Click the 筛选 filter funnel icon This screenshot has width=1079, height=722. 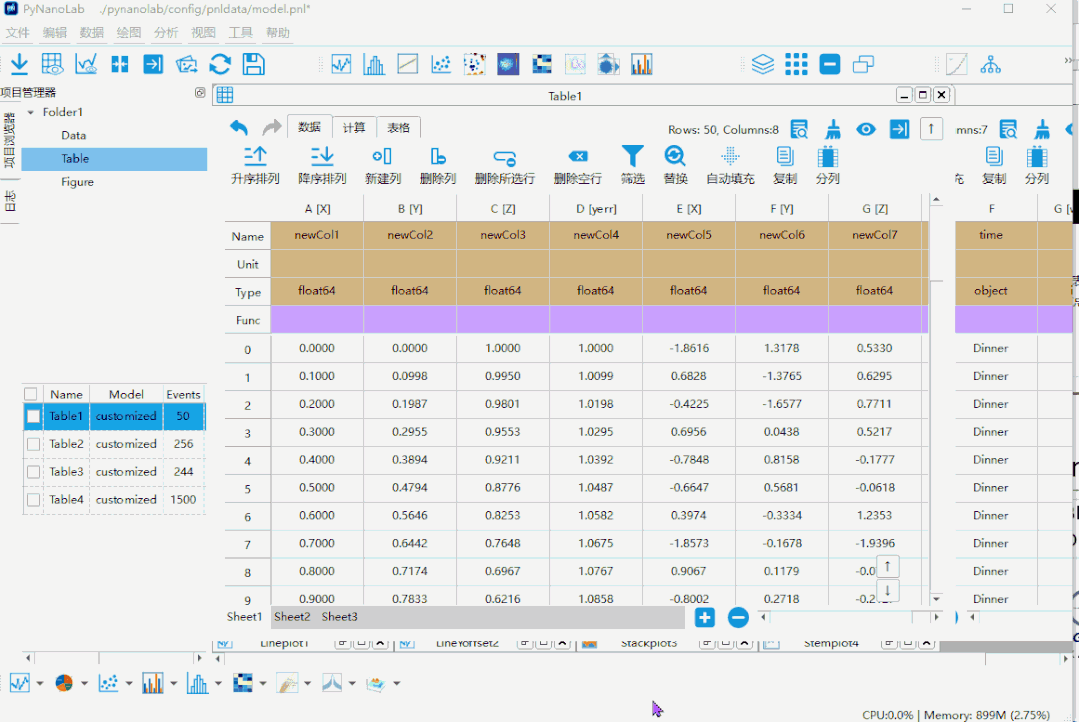(x=632, y=156)
